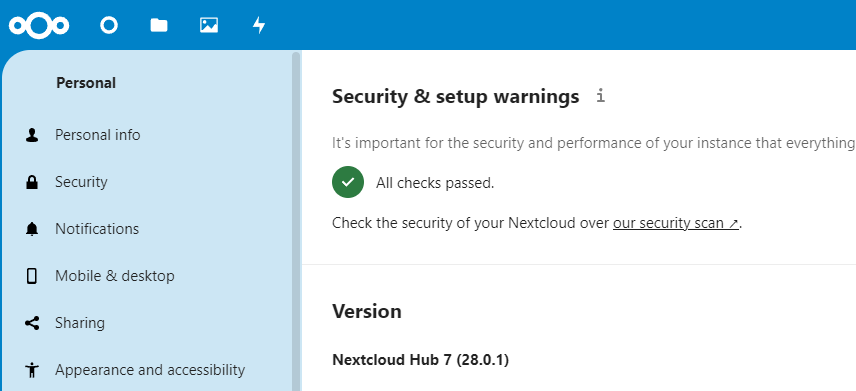Click 'Nextcloud Hub 7 (28.0.1)' version text
The height and width of the screenshot is (391, 856).
tap(420, 360)
